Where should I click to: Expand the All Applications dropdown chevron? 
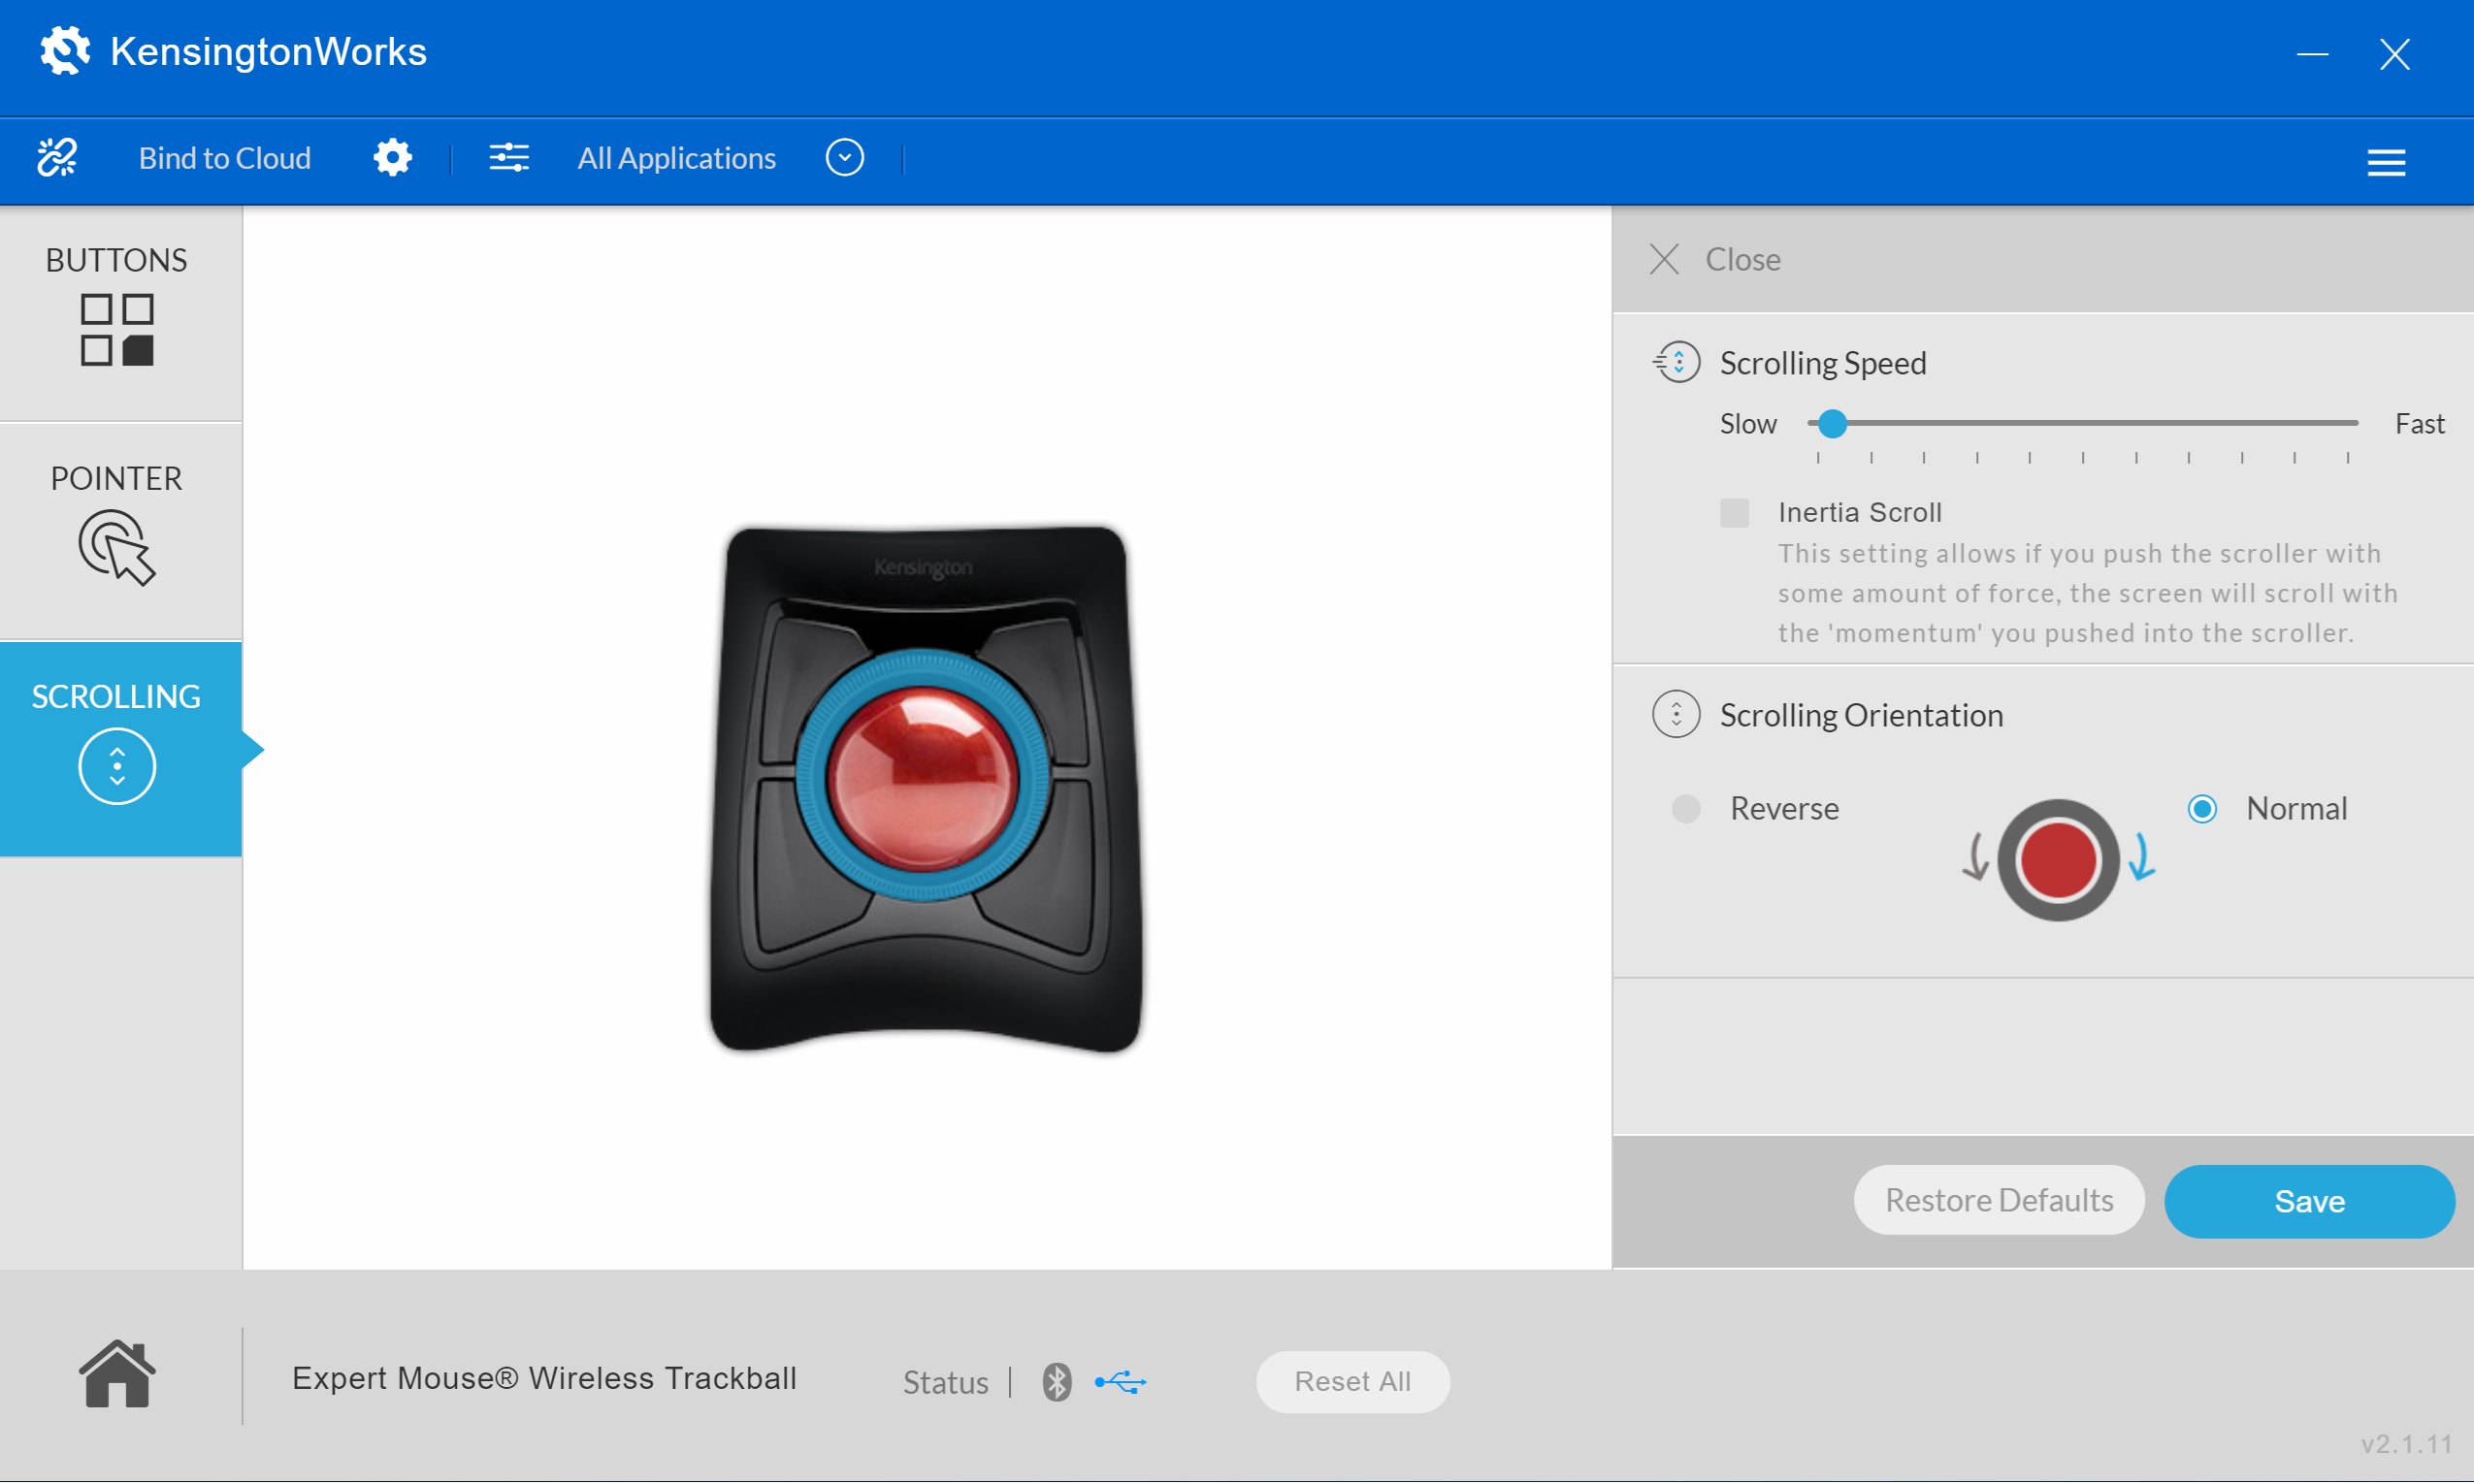(845, 158)
